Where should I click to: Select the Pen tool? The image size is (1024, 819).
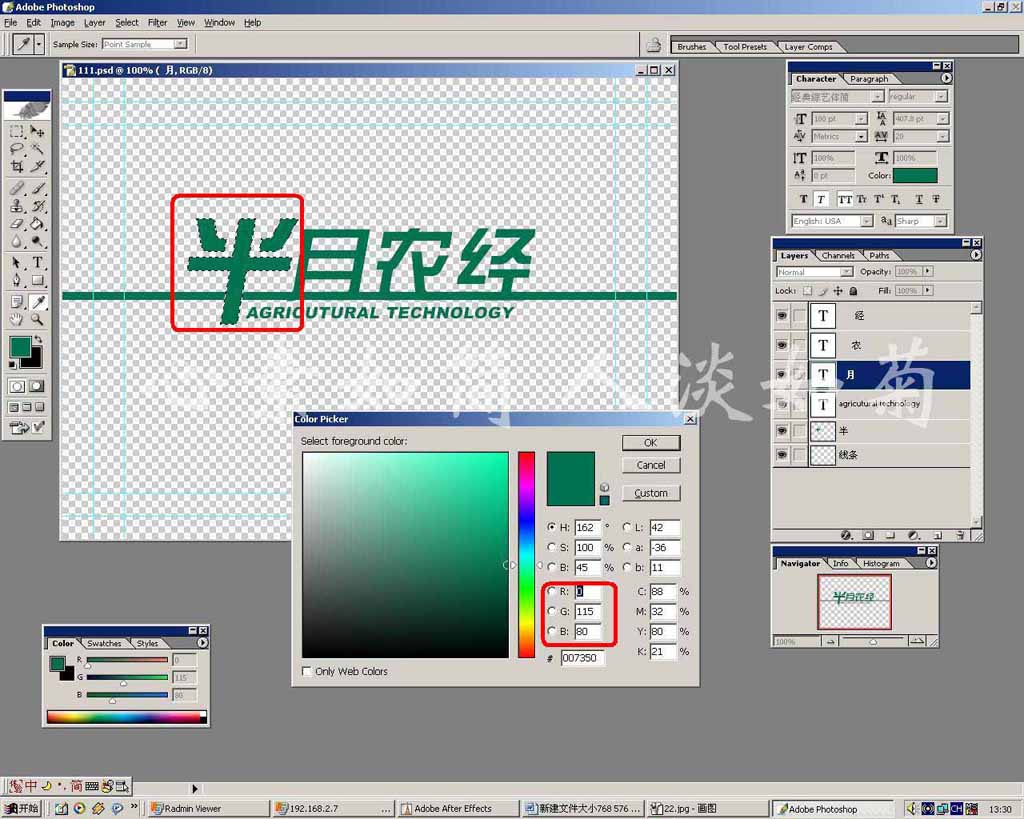point(17,281)
